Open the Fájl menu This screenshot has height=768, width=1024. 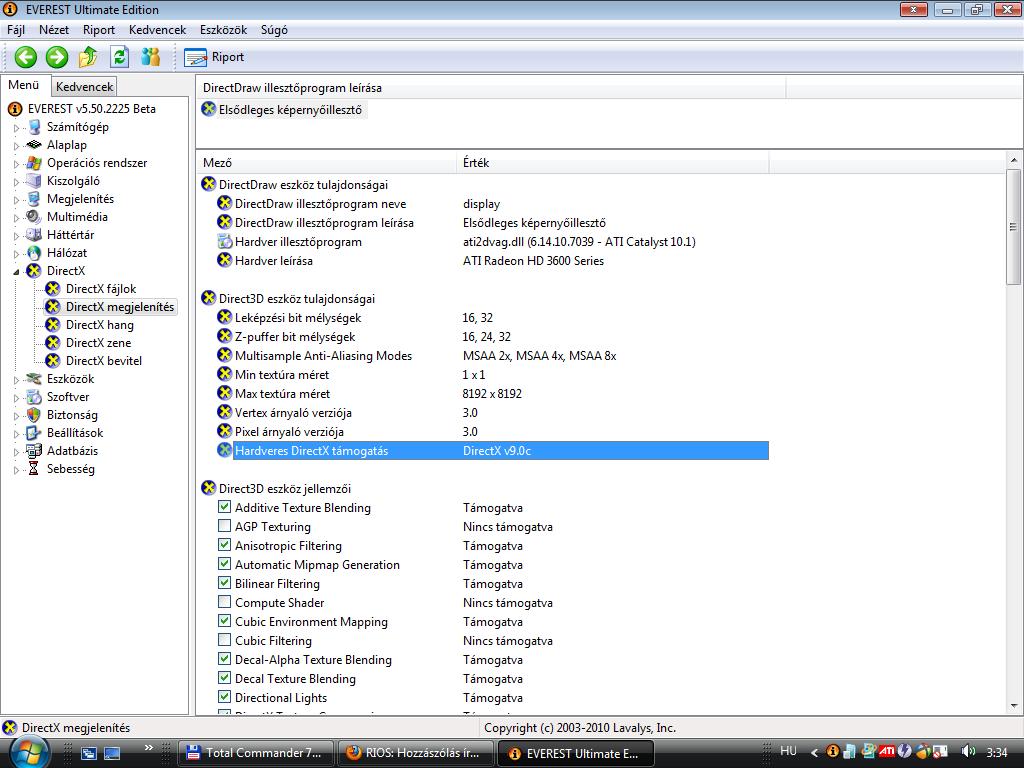coord(16,30)
